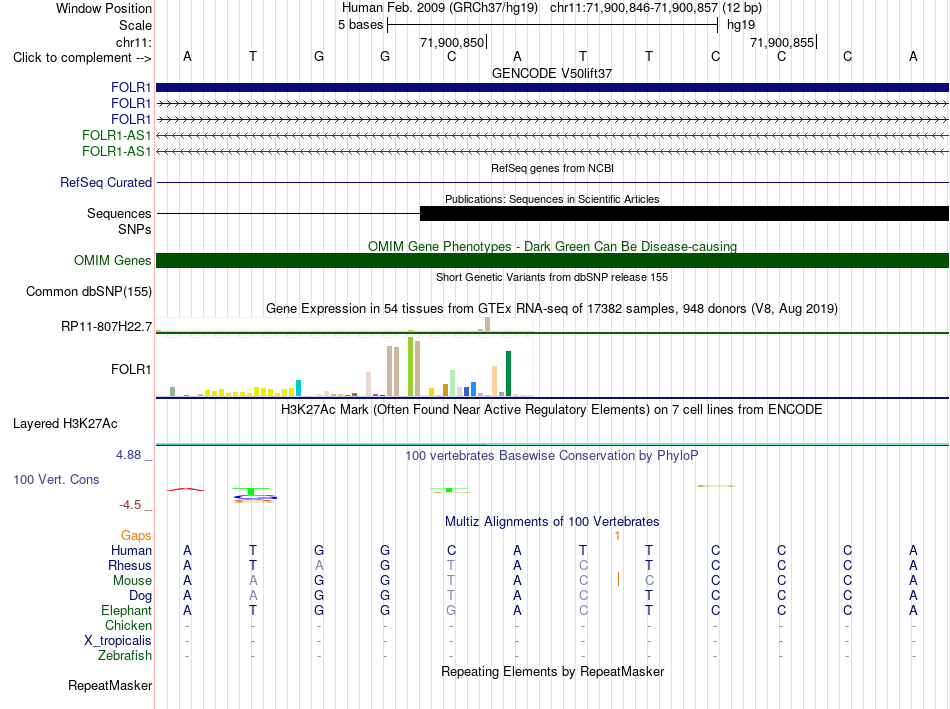Click the Rhesus species label
This screenshot has width=950, height=709.
(130, 565)
